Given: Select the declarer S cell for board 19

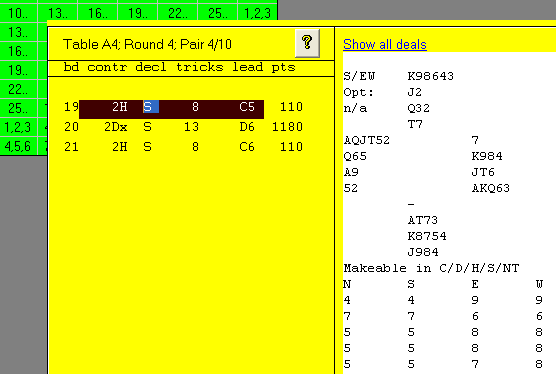Looking at the screenshot, I should (151, 107).
